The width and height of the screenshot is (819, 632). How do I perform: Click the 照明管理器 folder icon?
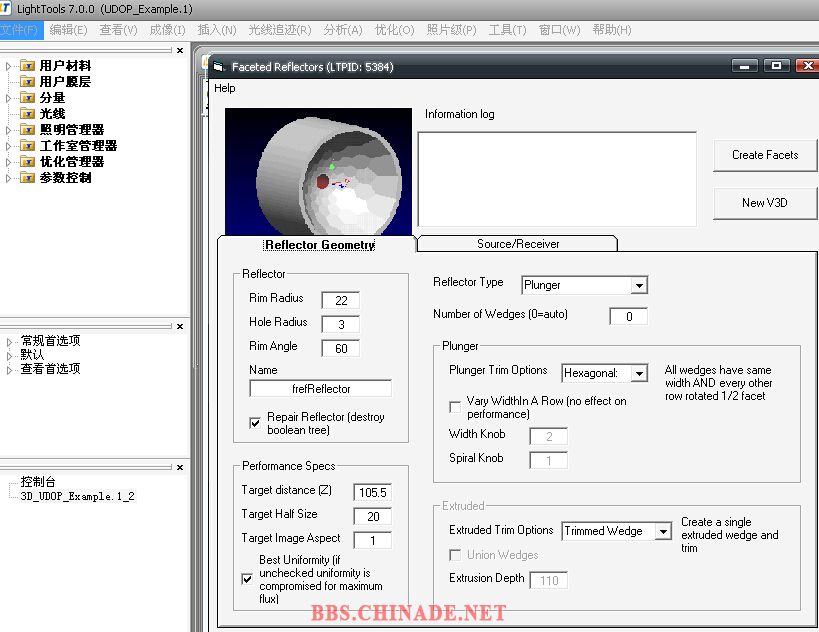point(28,130)
